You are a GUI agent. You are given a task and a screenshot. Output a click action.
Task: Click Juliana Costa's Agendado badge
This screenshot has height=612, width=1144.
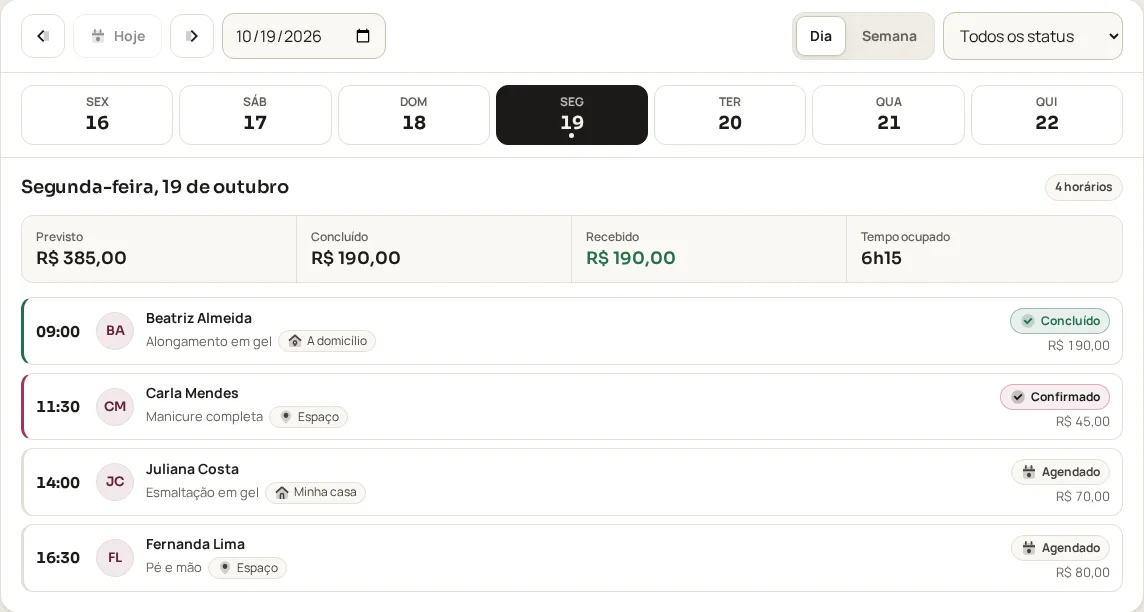(1061, 472)
